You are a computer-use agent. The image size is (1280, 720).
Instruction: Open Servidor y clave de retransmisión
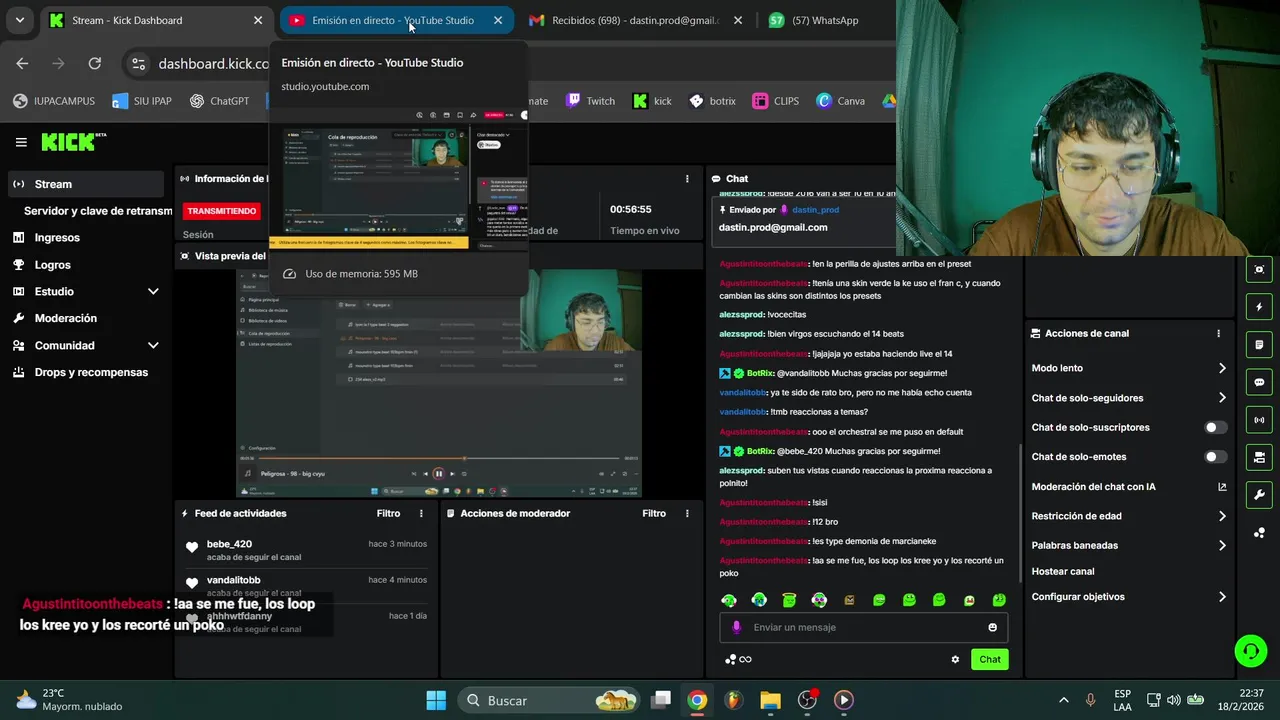tap(92, 211)
